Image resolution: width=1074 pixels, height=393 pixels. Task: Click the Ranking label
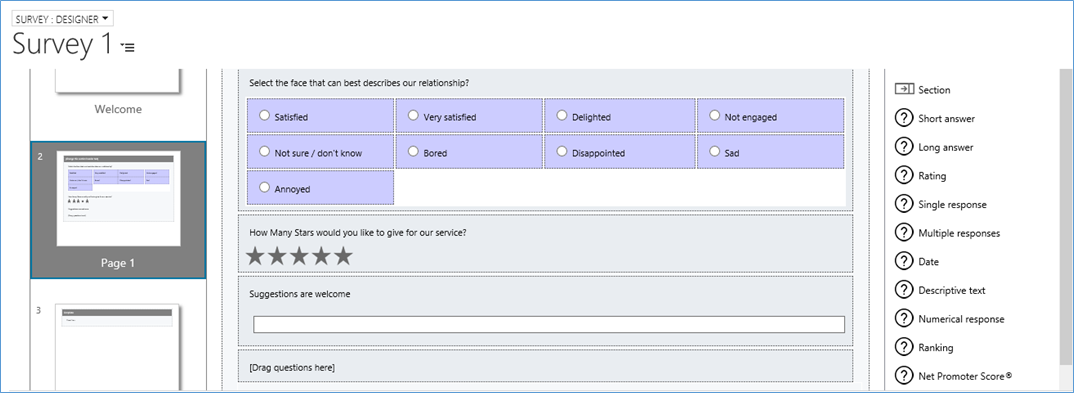coord(936,348)
